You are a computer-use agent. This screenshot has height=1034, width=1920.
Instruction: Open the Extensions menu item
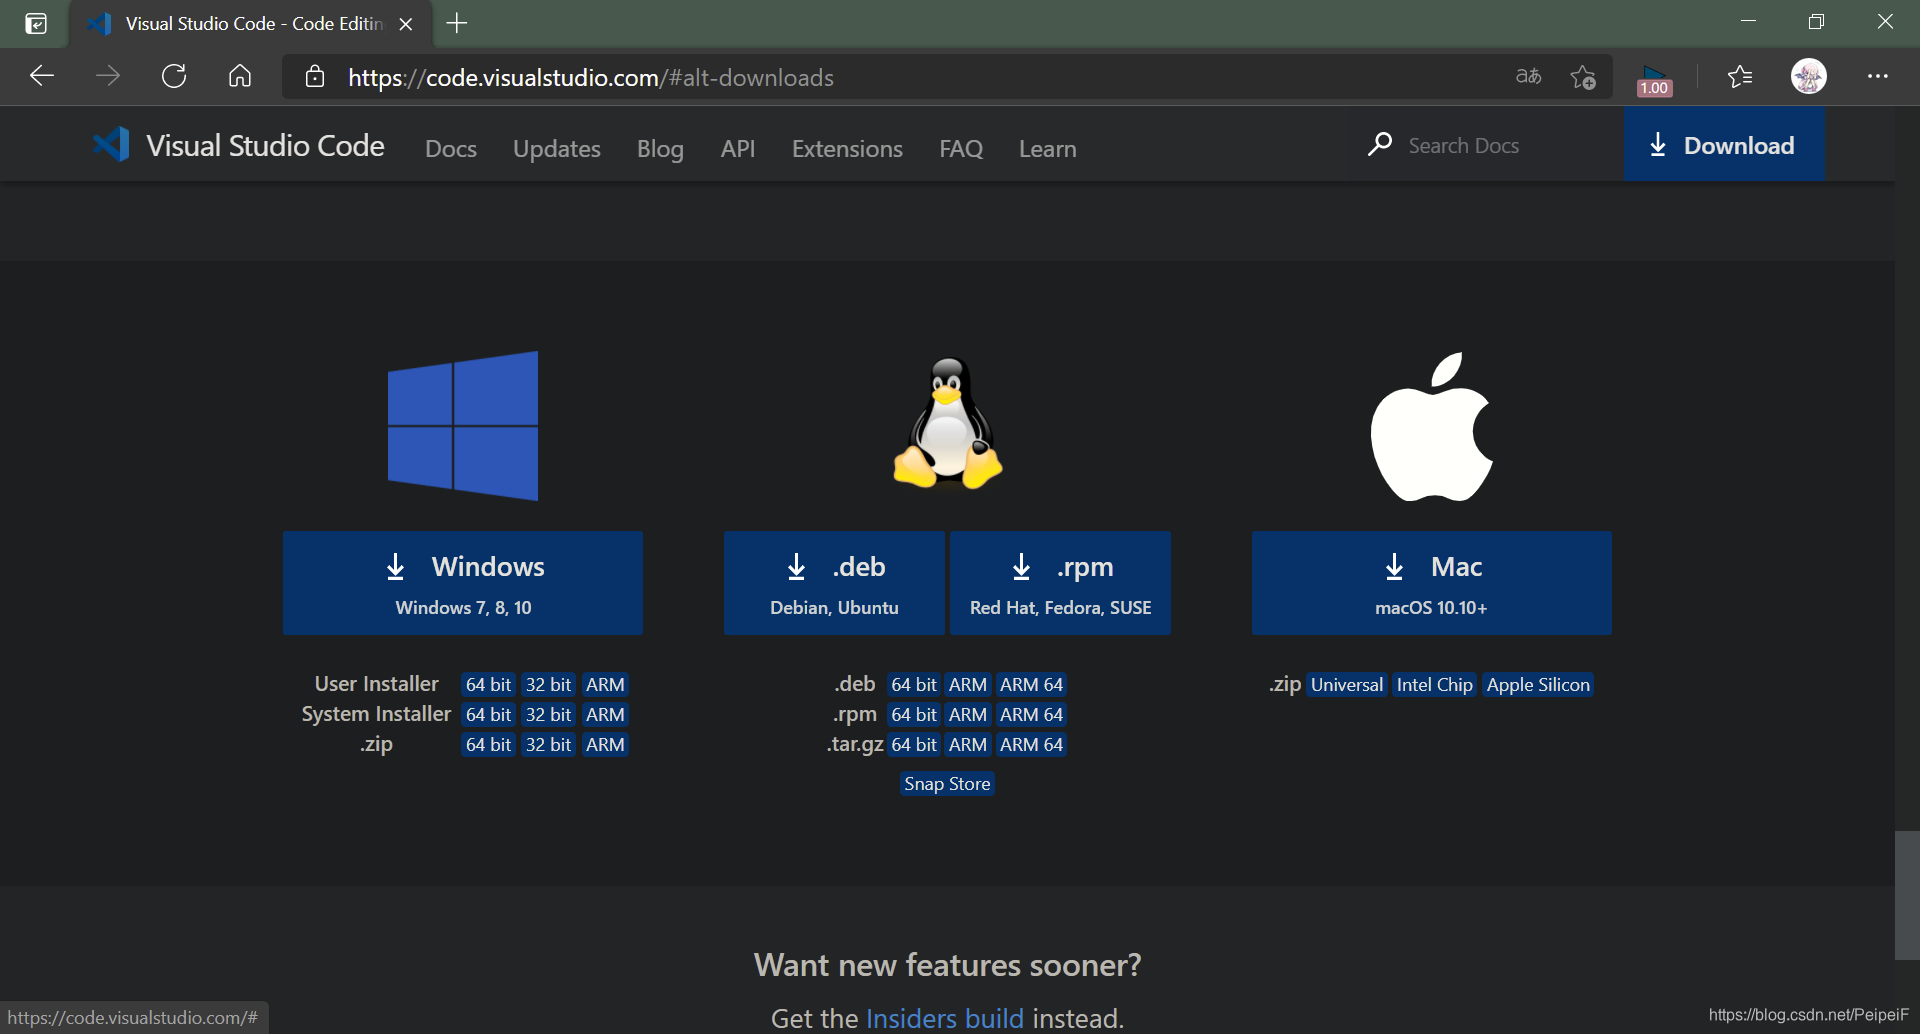846,148
